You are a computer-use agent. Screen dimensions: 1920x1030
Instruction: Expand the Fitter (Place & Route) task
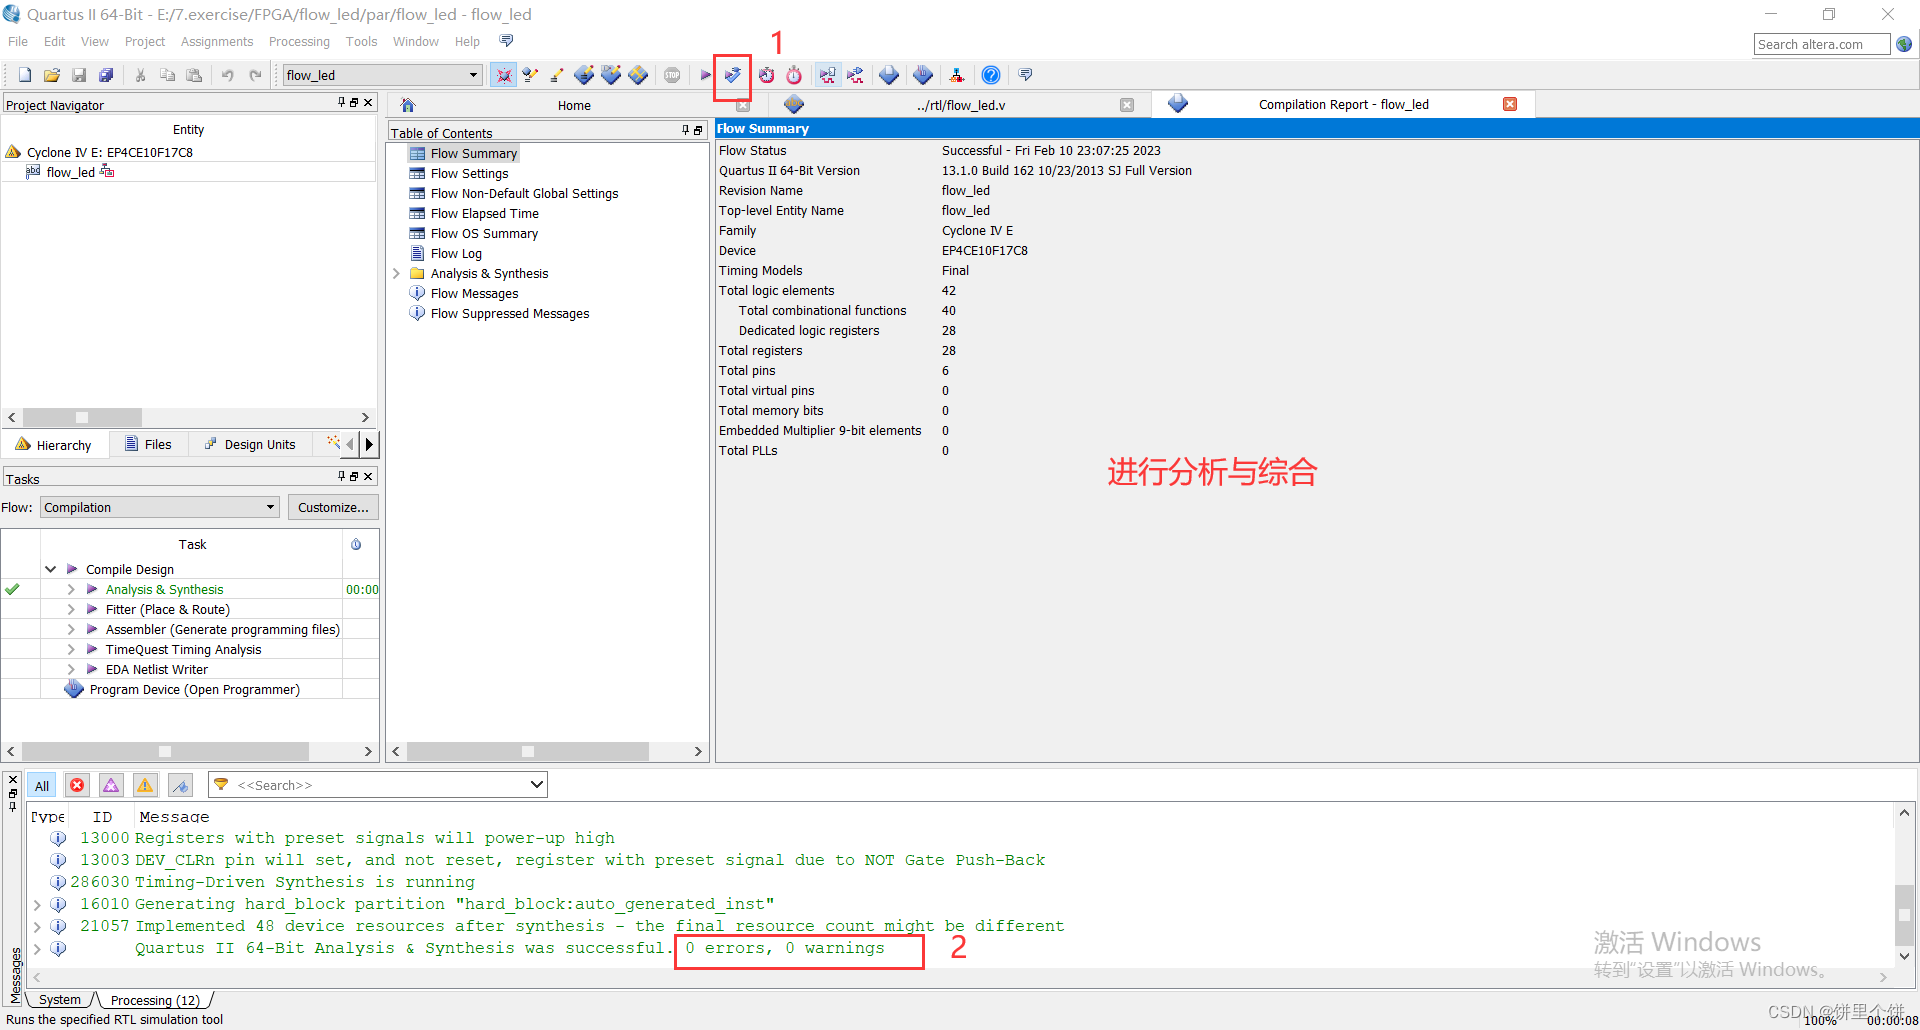71,609
